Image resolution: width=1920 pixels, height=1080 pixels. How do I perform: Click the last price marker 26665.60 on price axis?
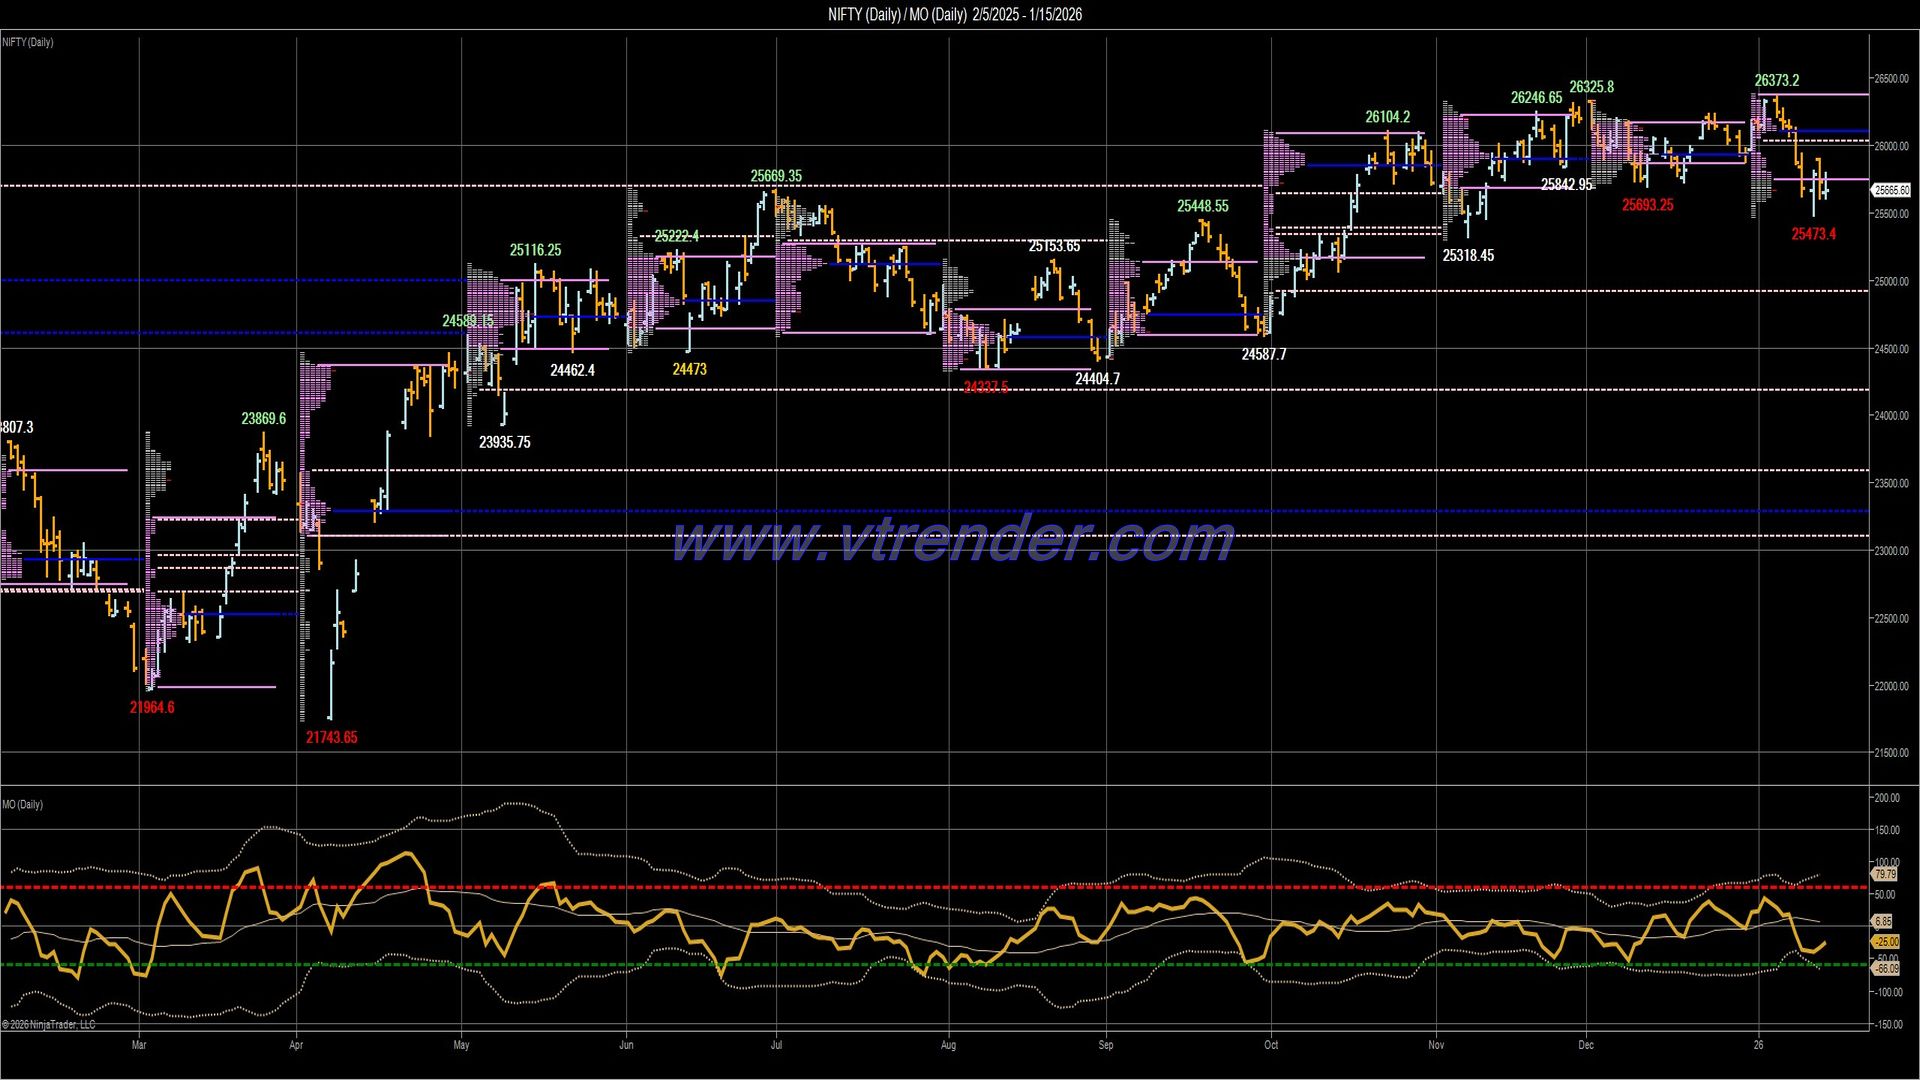tap(1893, 188)
